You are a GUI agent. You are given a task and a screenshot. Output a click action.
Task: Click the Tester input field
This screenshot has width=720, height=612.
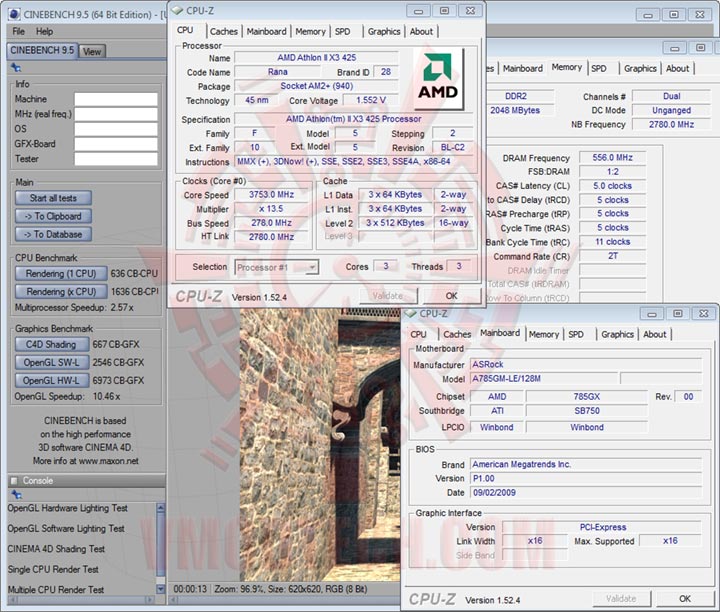coord(116,159)
